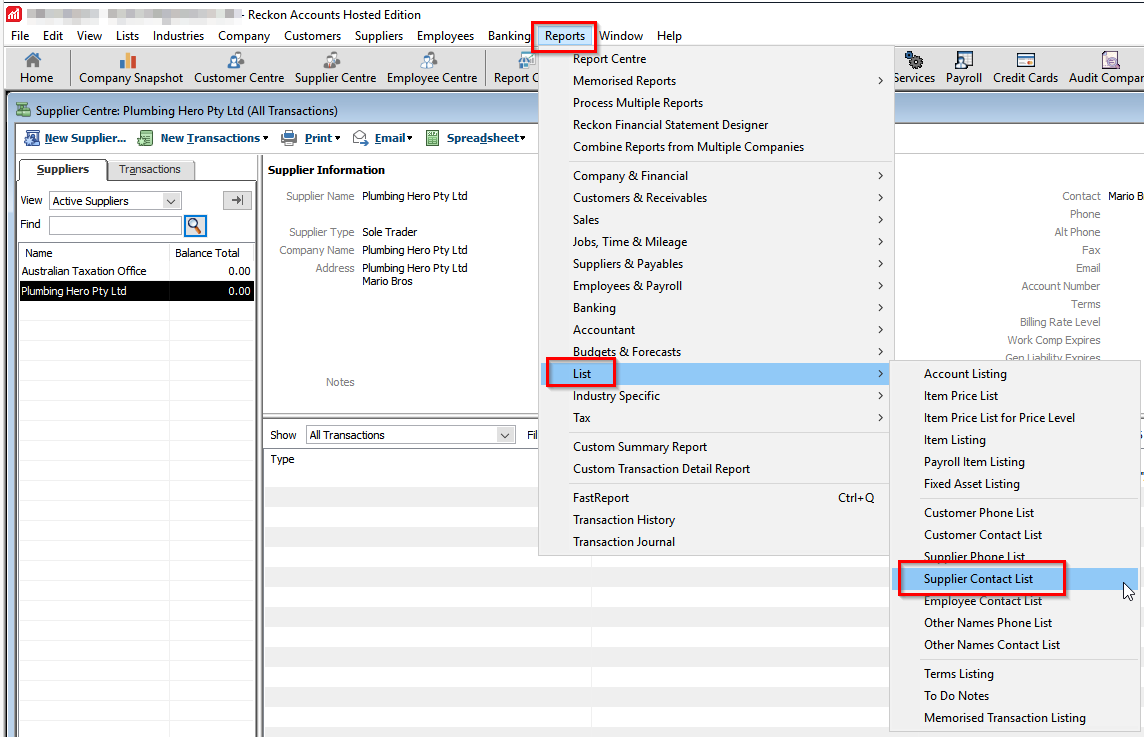Choose Memorised Transaction Listing
Viewport: 1144px width, 737px height.
pos(1015,718)
